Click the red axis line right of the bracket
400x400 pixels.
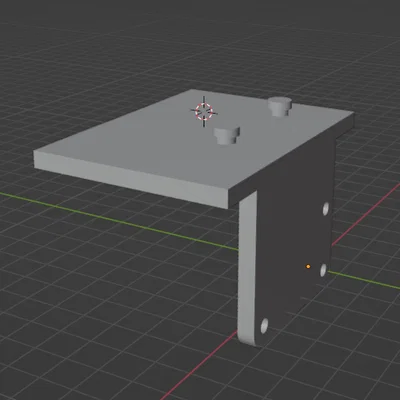366,214
